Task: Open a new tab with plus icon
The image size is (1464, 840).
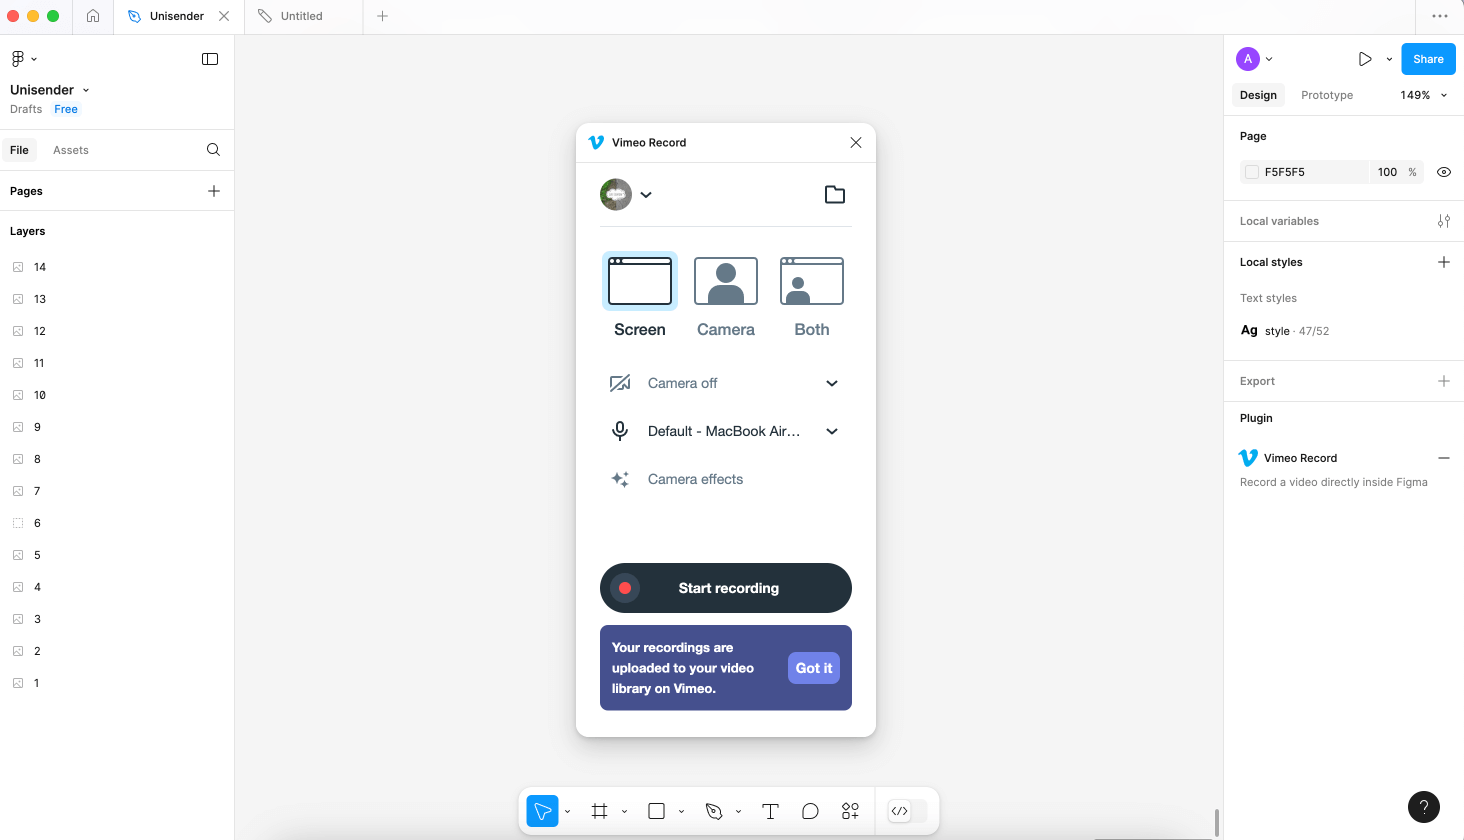Action: click(x=382, y=16)
